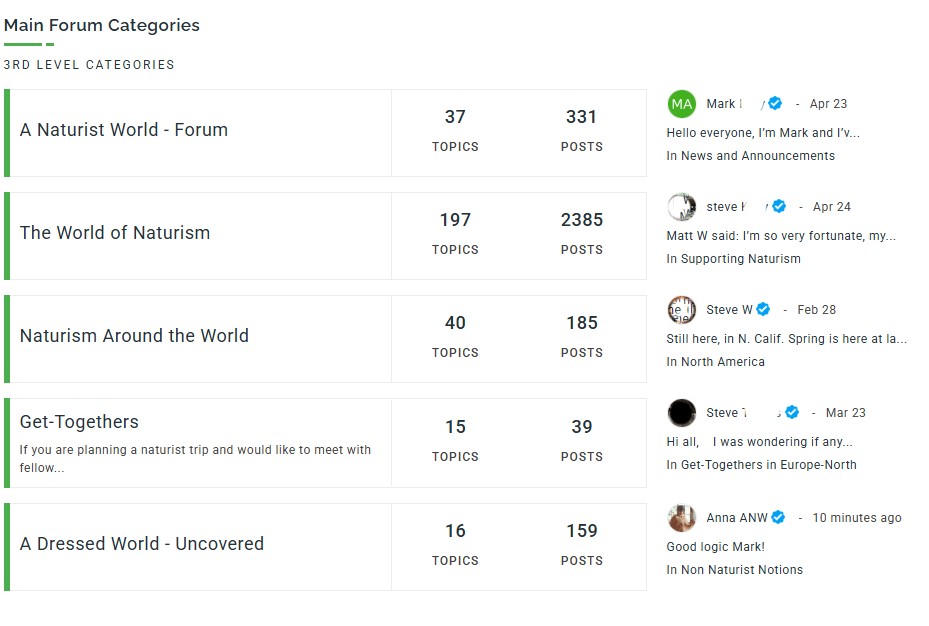Open Naturism Around the World category
Screen dimensions: 929x626
pyautogui.click(x=134, y=336)
